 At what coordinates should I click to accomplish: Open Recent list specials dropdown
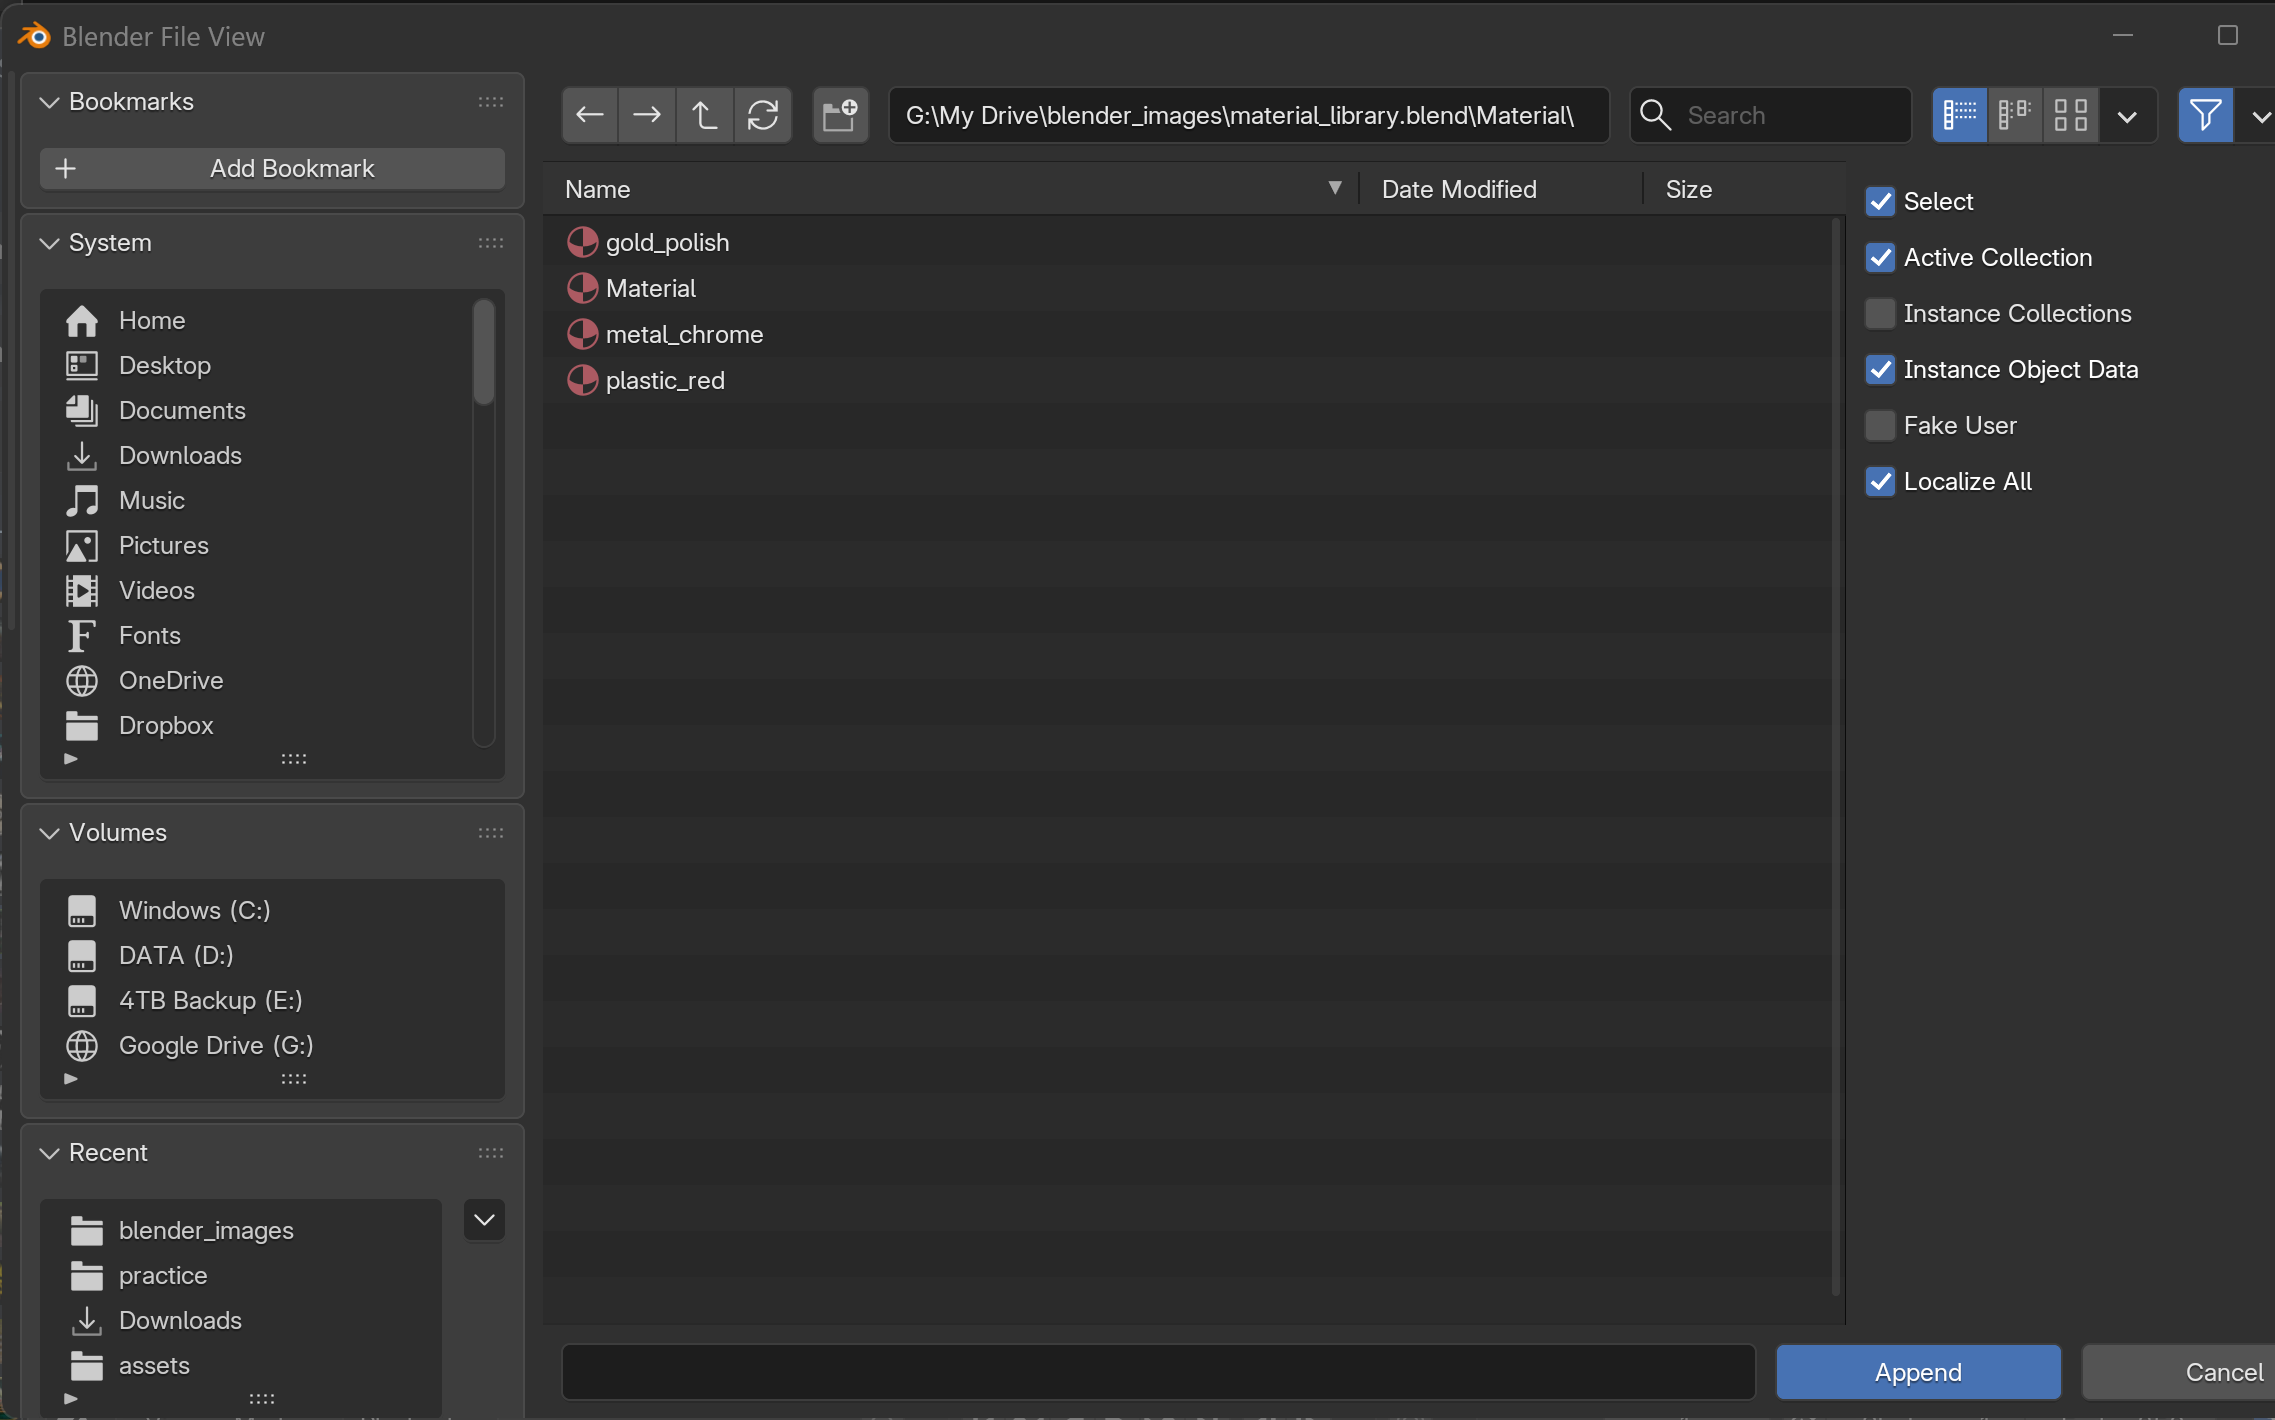pyautogui.click(x=484, y=1220)
